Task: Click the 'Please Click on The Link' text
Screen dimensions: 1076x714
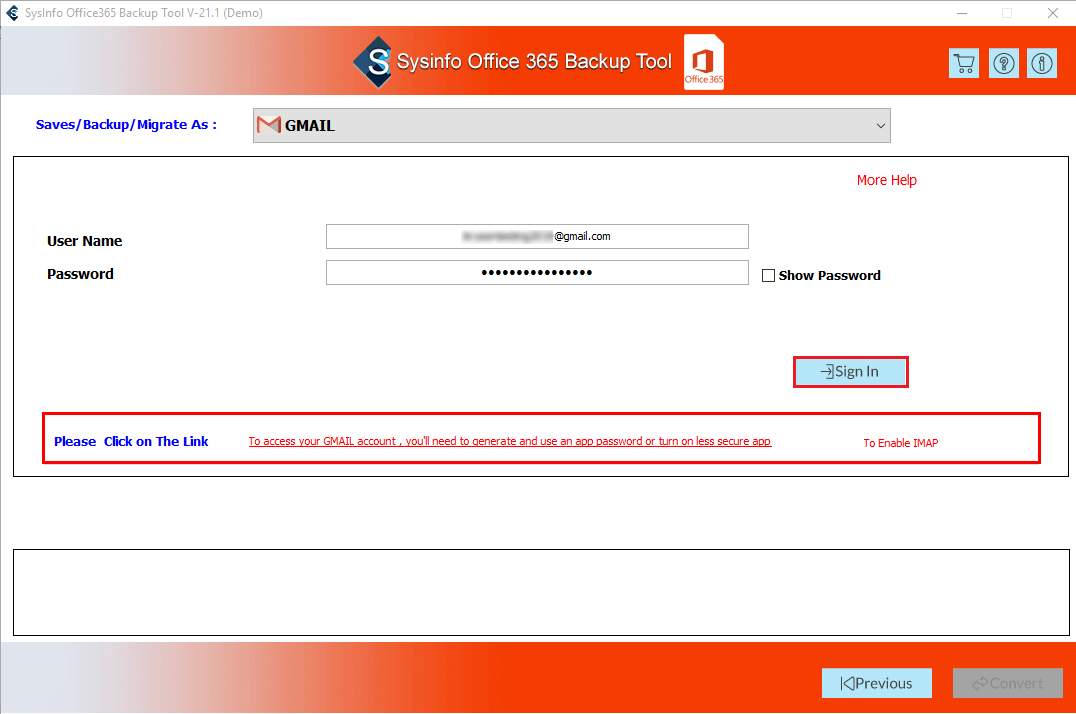Action: click(x=131, y=441)
